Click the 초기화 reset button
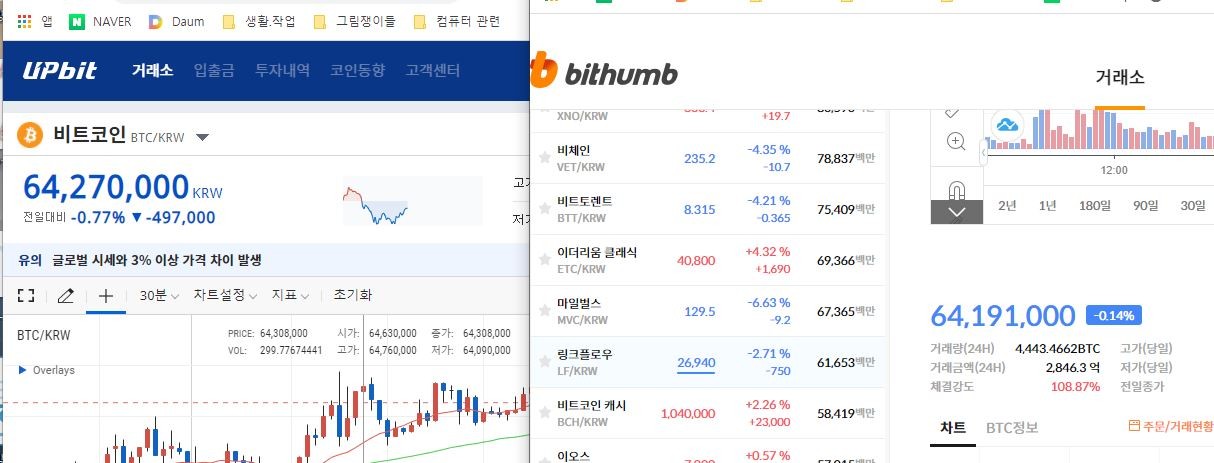 tap(353, 295)
